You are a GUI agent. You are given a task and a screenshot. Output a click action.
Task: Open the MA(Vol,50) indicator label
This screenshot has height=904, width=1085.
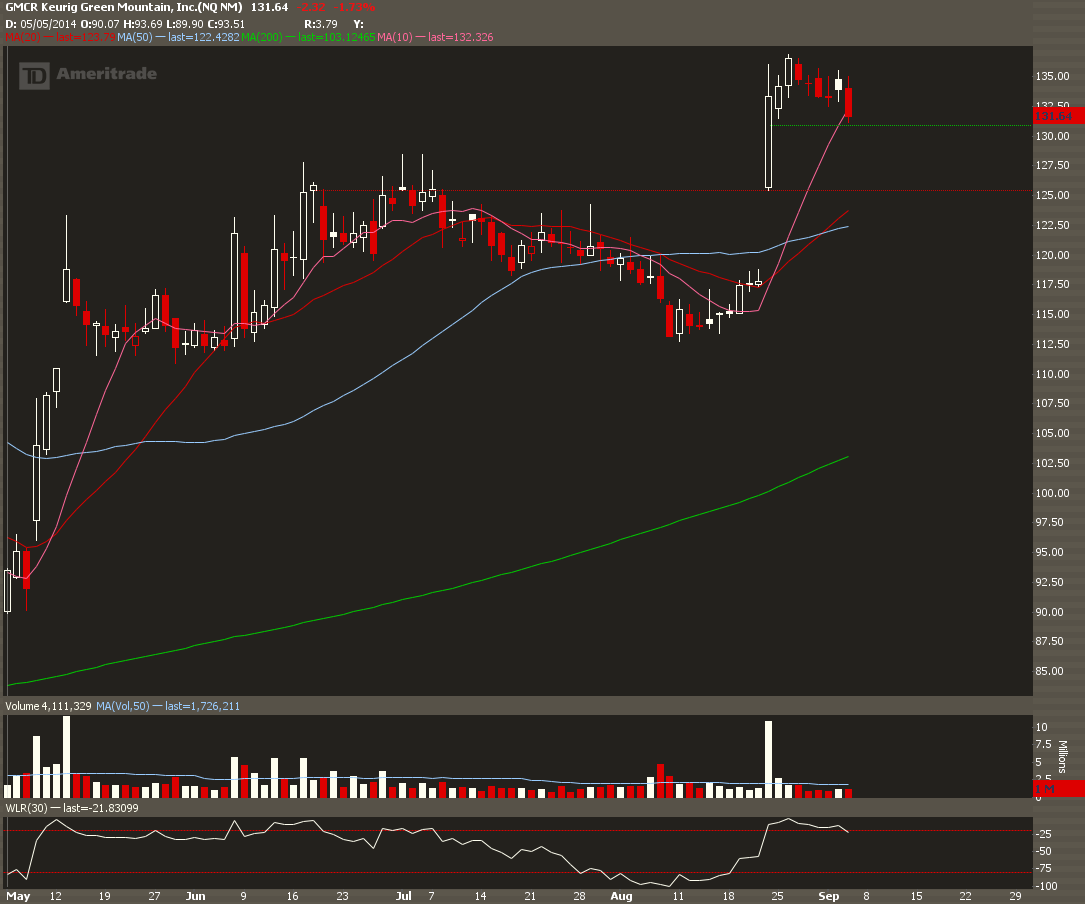click(x=122, y=706)
